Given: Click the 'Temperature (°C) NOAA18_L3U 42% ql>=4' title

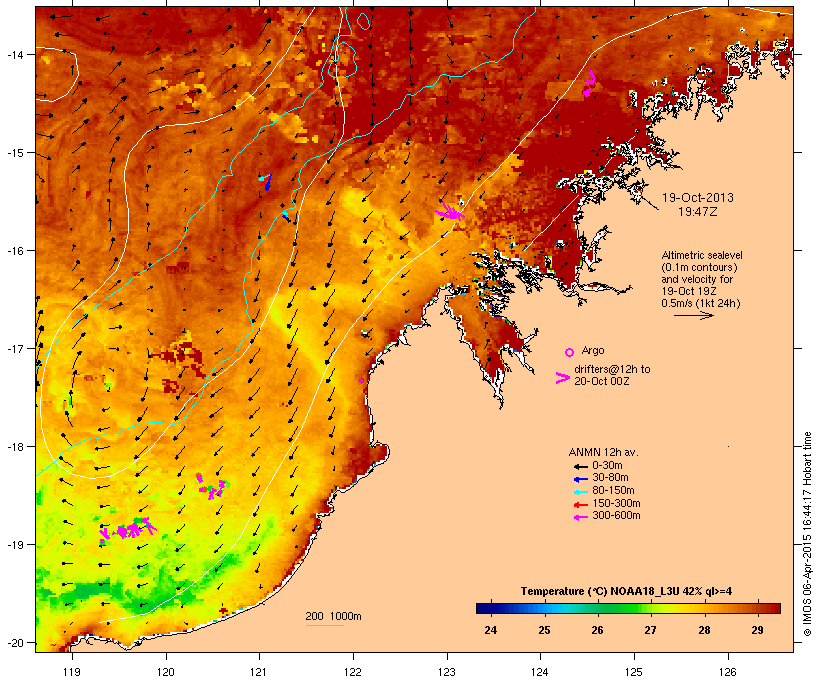Looking at the screenshot, I should coord(626,592).
